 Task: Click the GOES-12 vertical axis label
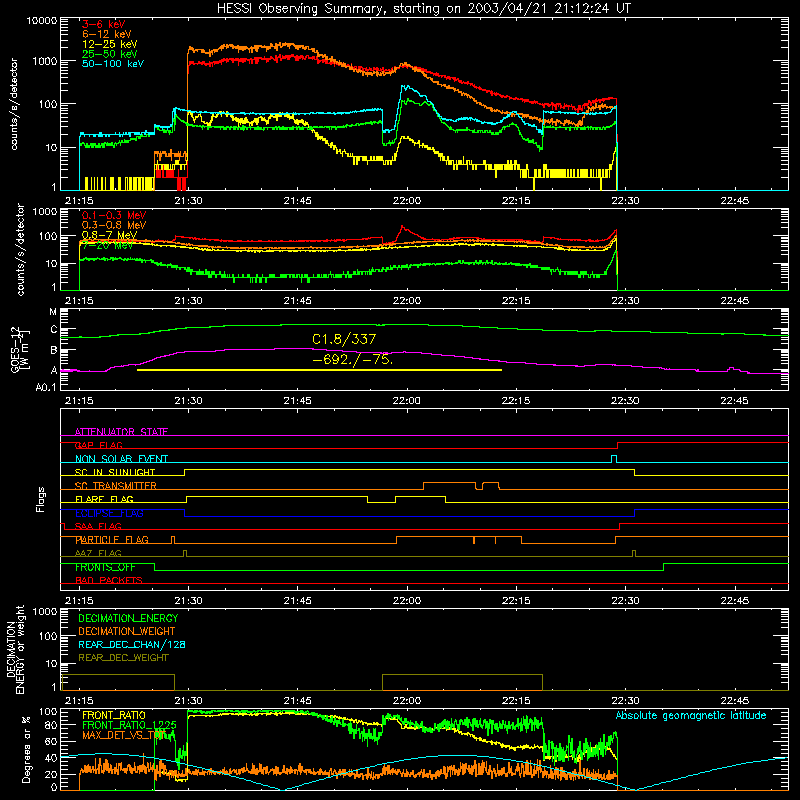point(20,350)
